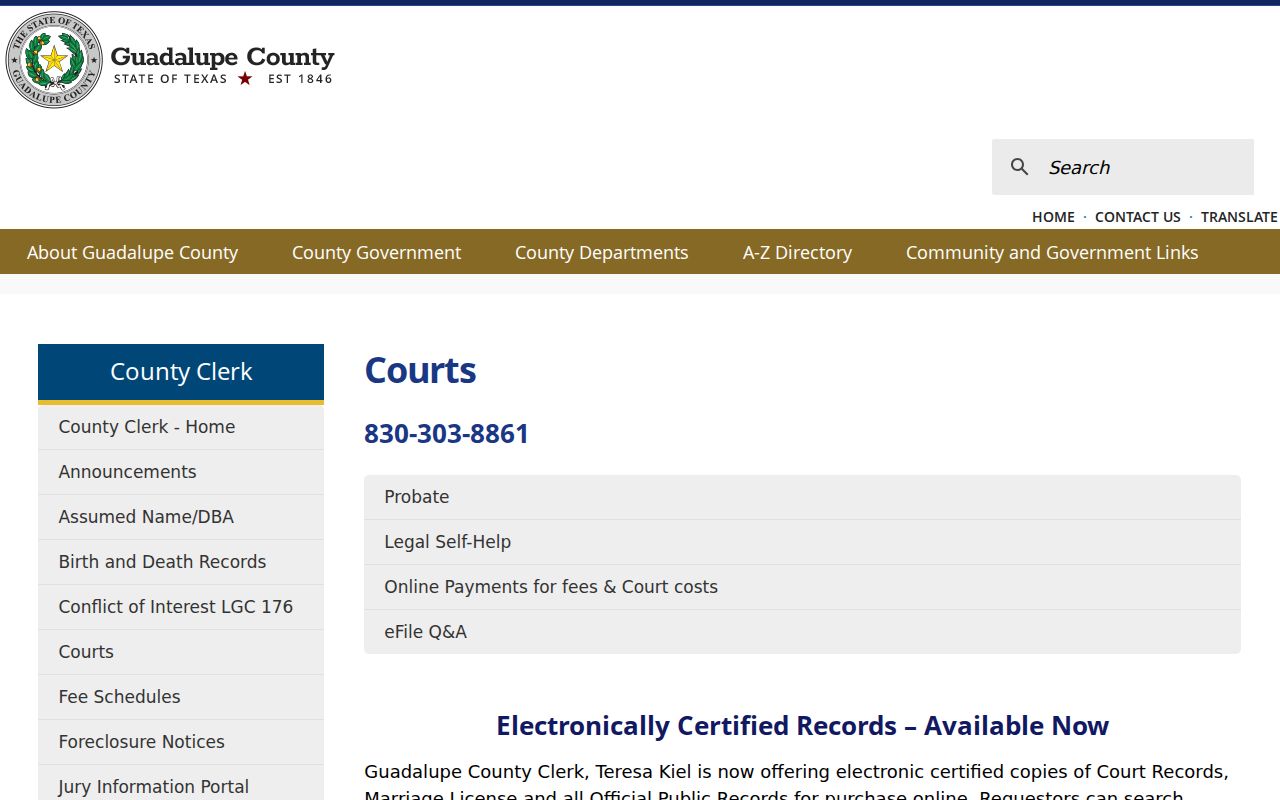
Task: Click the phone number 830-303-8861
Action: pos(446,434)
